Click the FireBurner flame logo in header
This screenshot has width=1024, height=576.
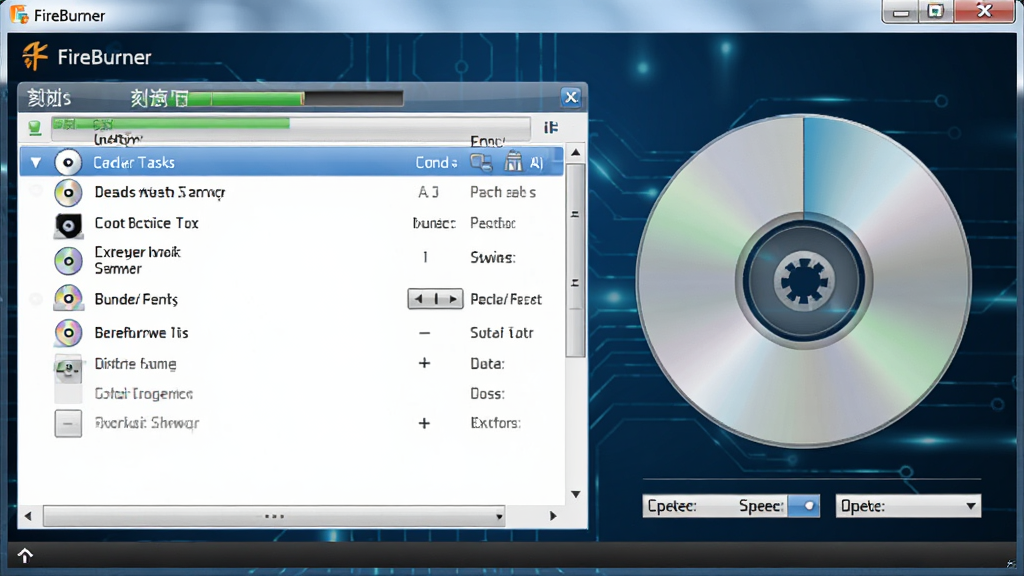pos(35,56)
